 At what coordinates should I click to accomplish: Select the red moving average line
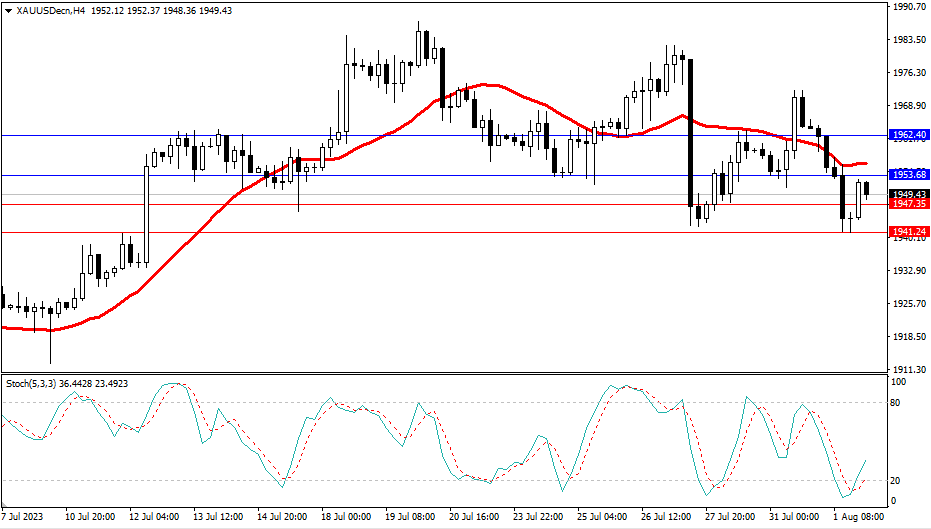tap(400, 126)
